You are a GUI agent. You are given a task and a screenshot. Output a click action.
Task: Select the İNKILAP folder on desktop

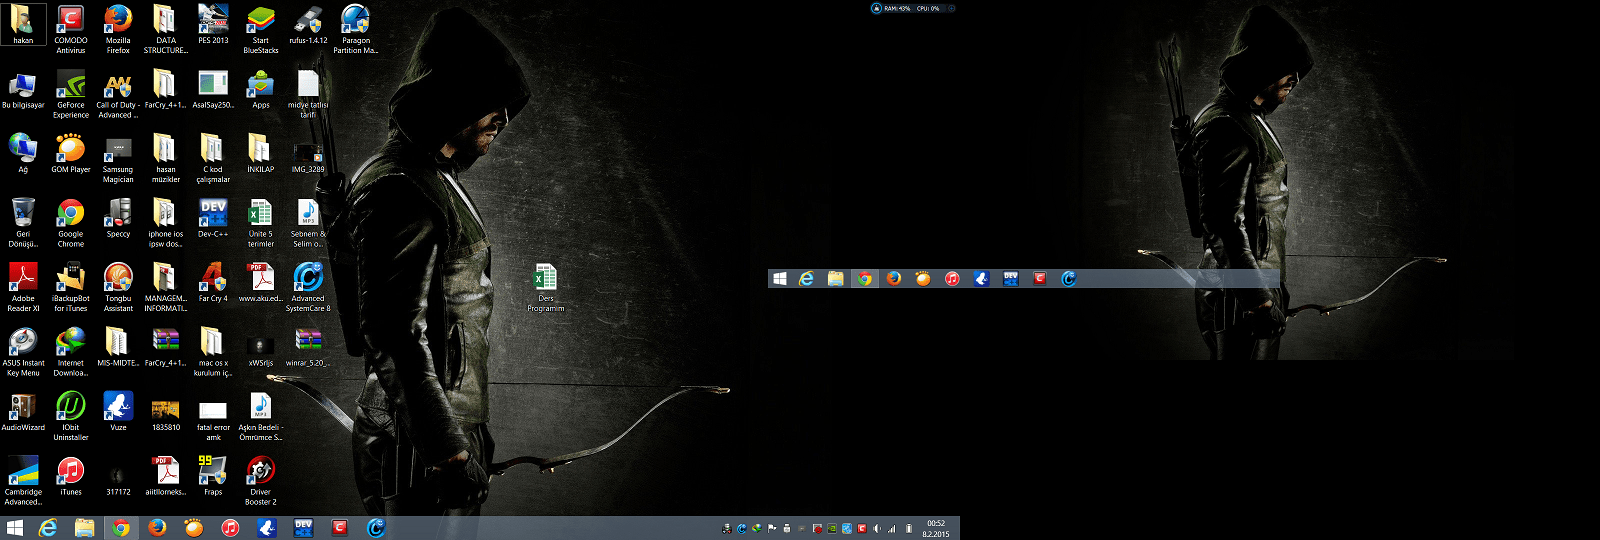click(x=261, y=153)
